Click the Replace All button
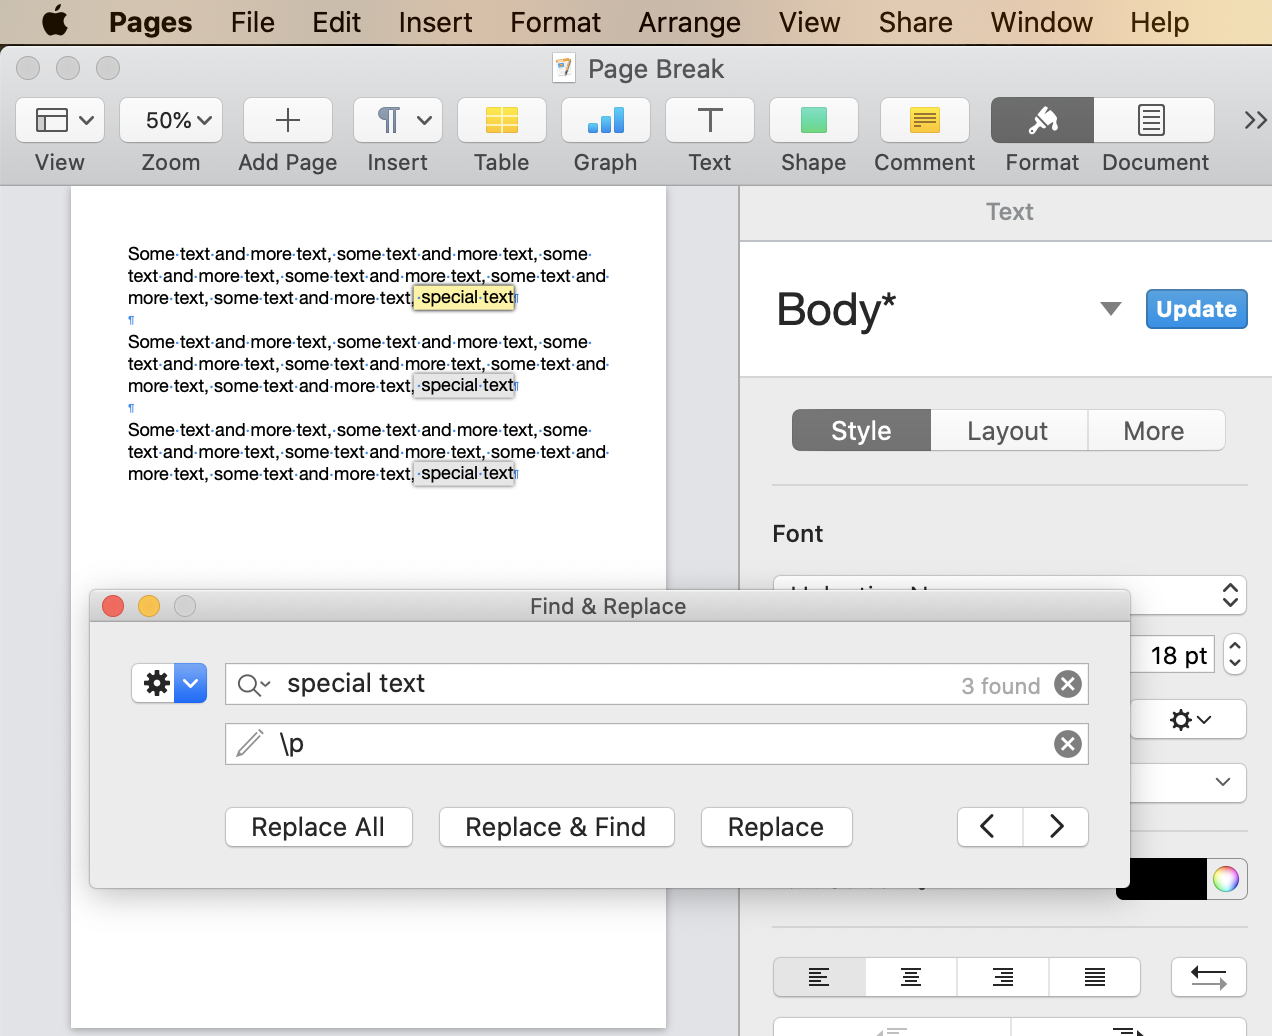 click(x=318, y=827)
